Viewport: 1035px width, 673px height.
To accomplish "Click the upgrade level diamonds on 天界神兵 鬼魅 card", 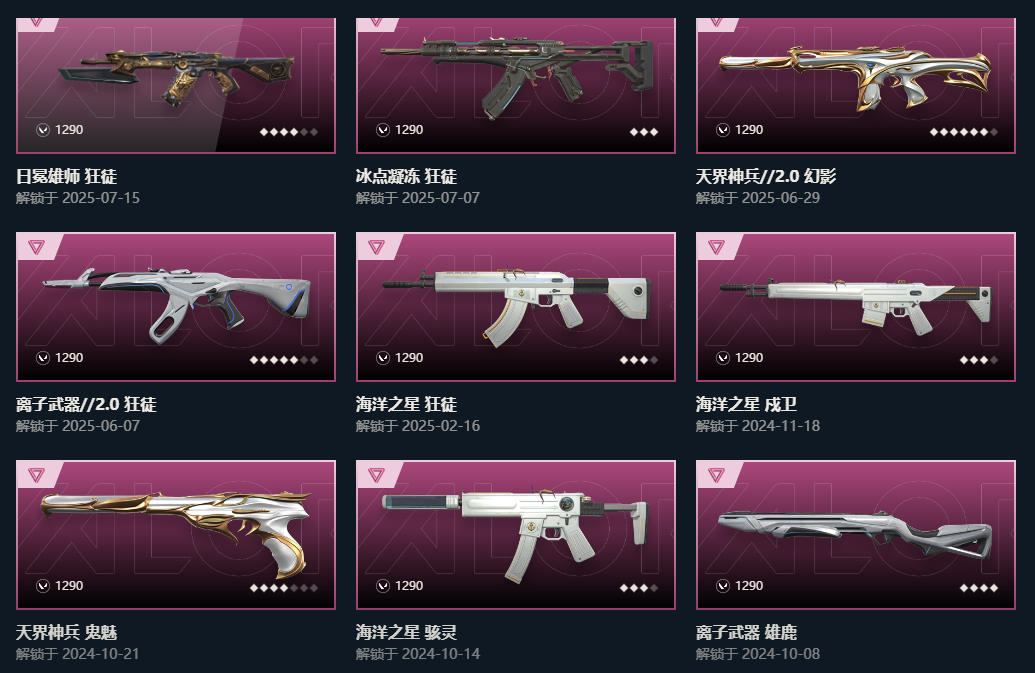I will pyautogui.click(x=284, y=588).
